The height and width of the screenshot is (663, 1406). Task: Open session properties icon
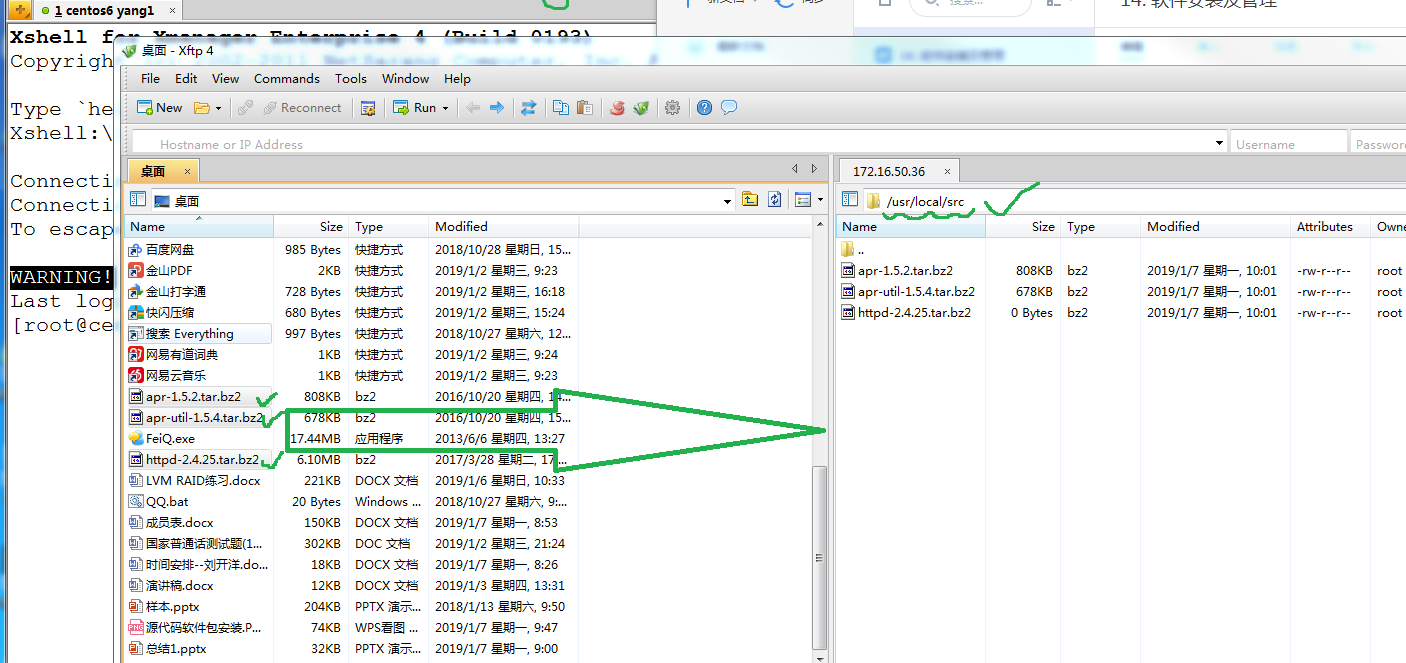tap(367, 108)
